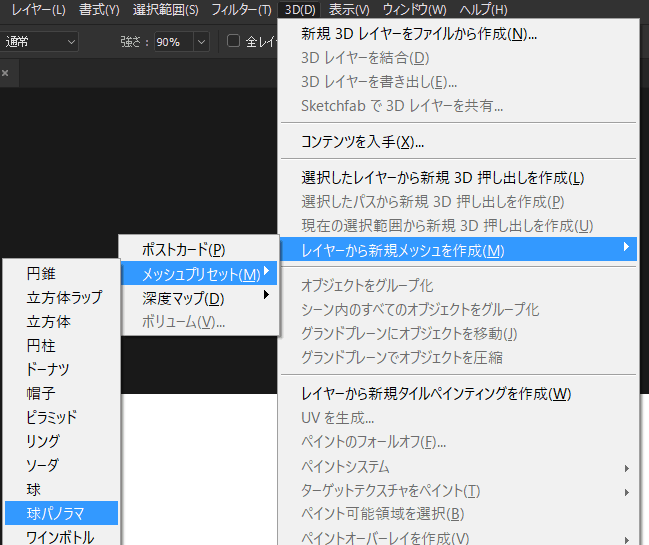Open the 表示(V) menu
Viewport: 649px width, 545px height.
click(349, 10)
